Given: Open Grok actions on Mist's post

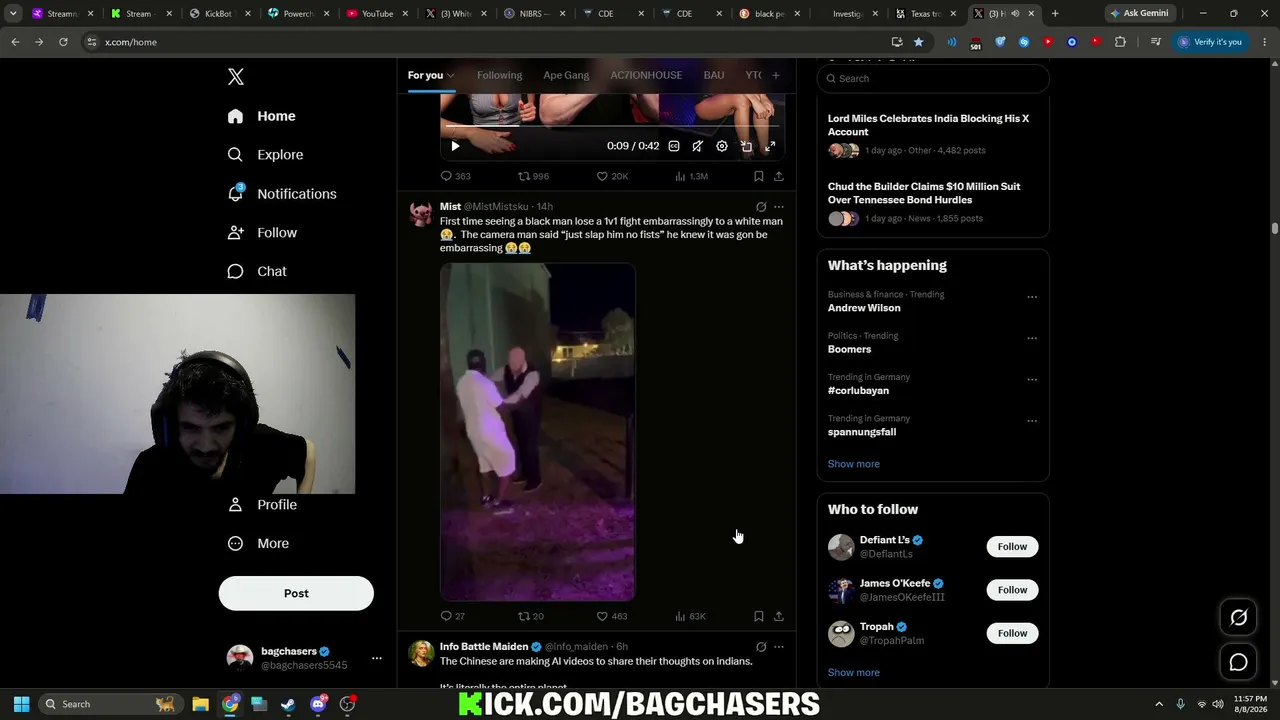Looking at the screenshot, I should click(x=761, y=207).
